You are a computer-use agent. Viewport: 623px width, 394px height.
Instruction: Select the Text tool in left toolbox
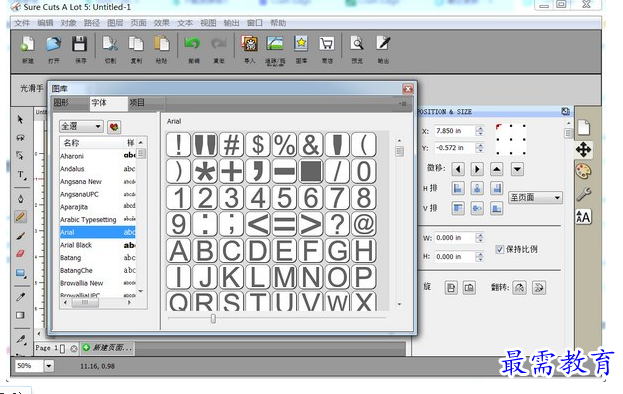coord(21,175)
